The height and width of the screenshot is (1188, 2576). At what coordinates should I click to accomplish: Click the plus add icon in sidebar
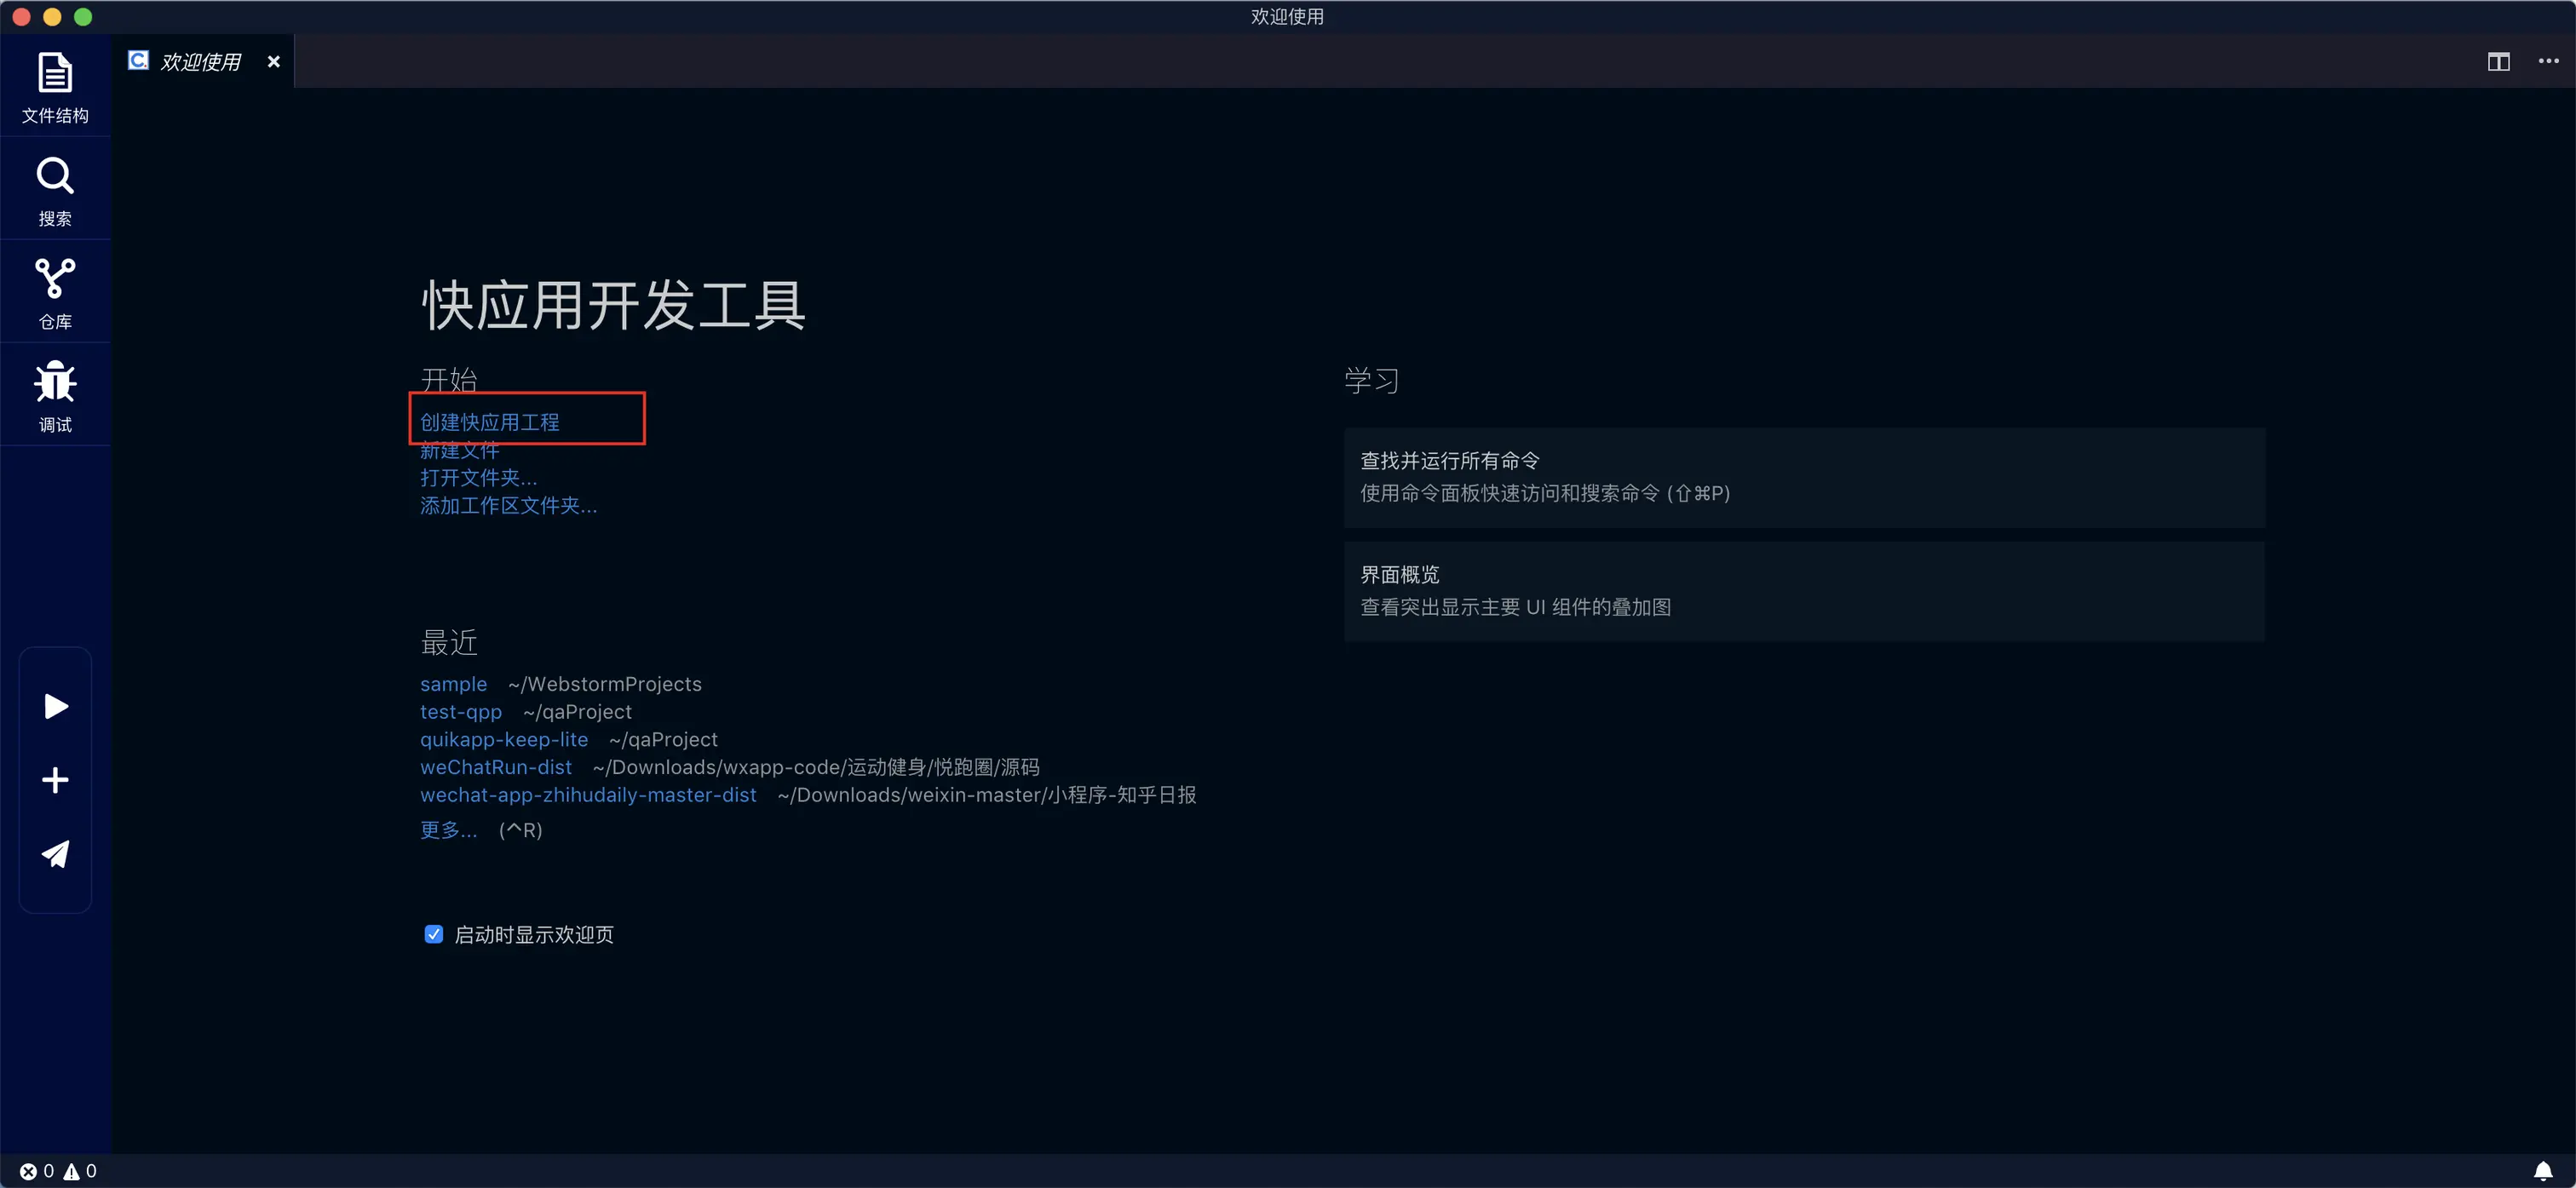point(56,780)
